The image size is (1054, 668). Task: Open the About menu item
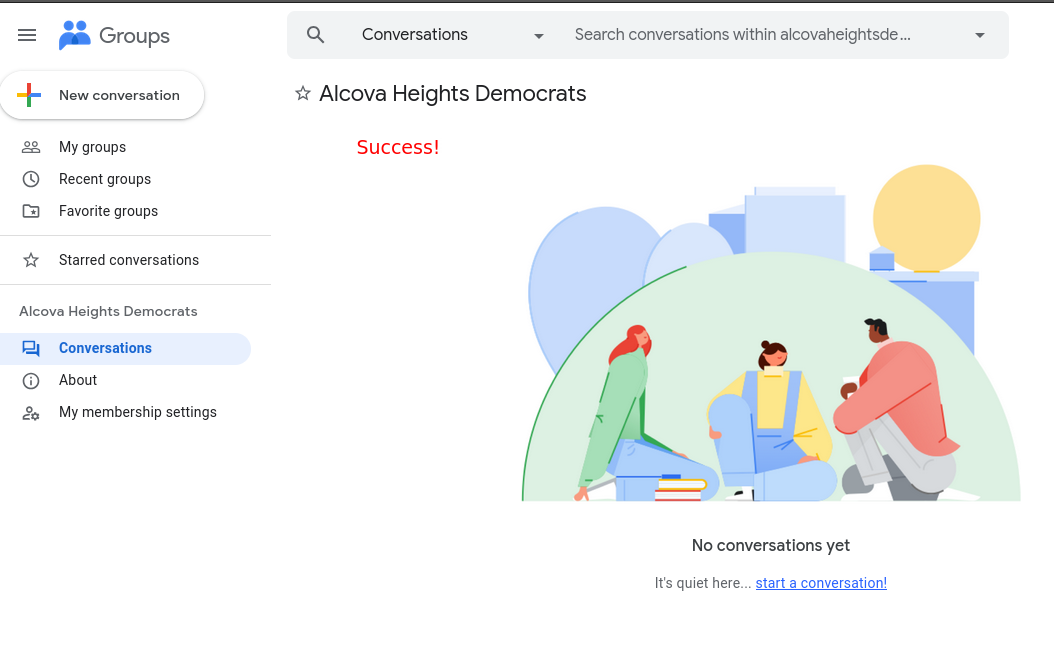[x=78, y=380]
